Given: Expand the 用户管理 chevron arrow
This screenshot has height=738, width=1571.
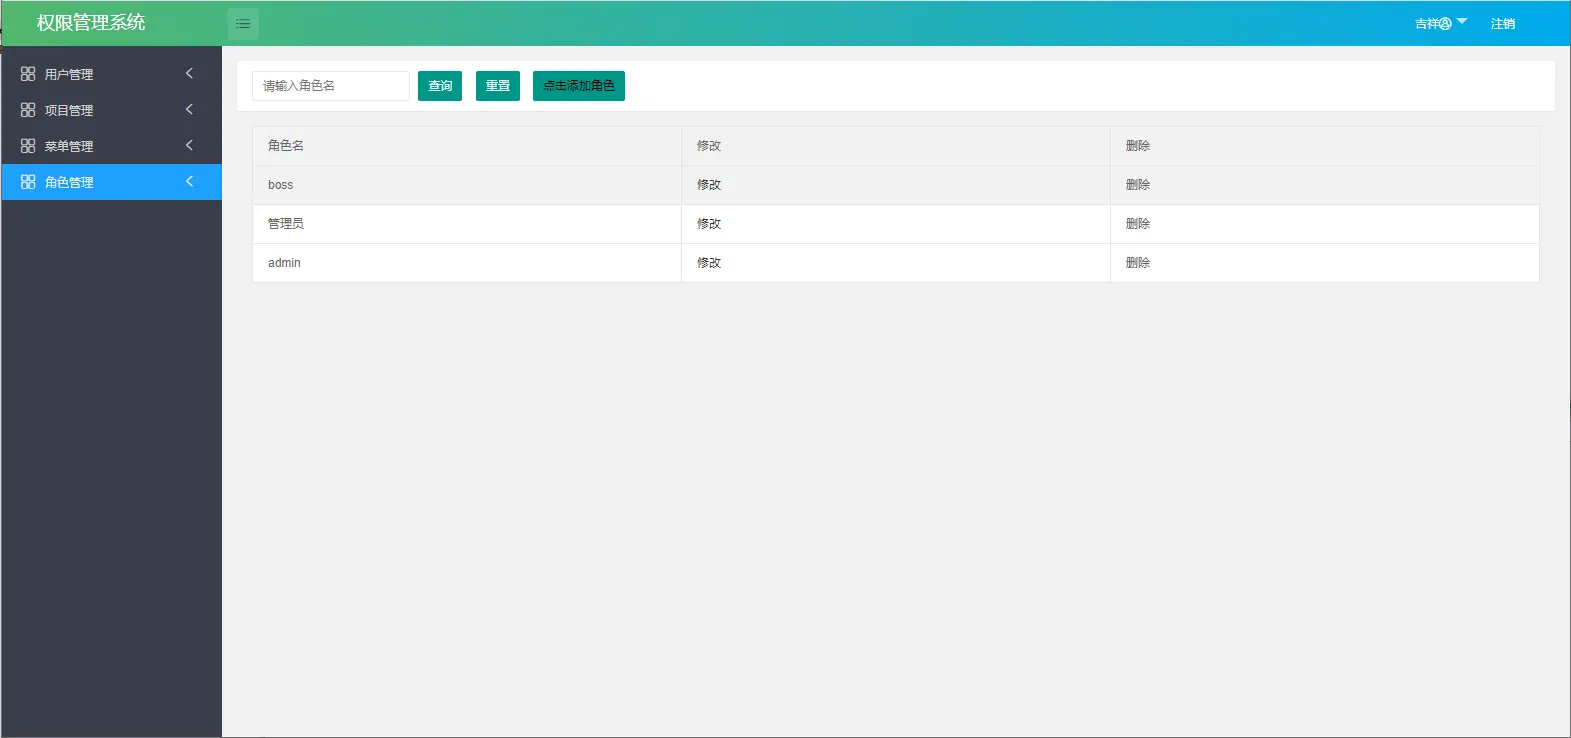Looking at the screenshot, I should (x=189, y=74).
